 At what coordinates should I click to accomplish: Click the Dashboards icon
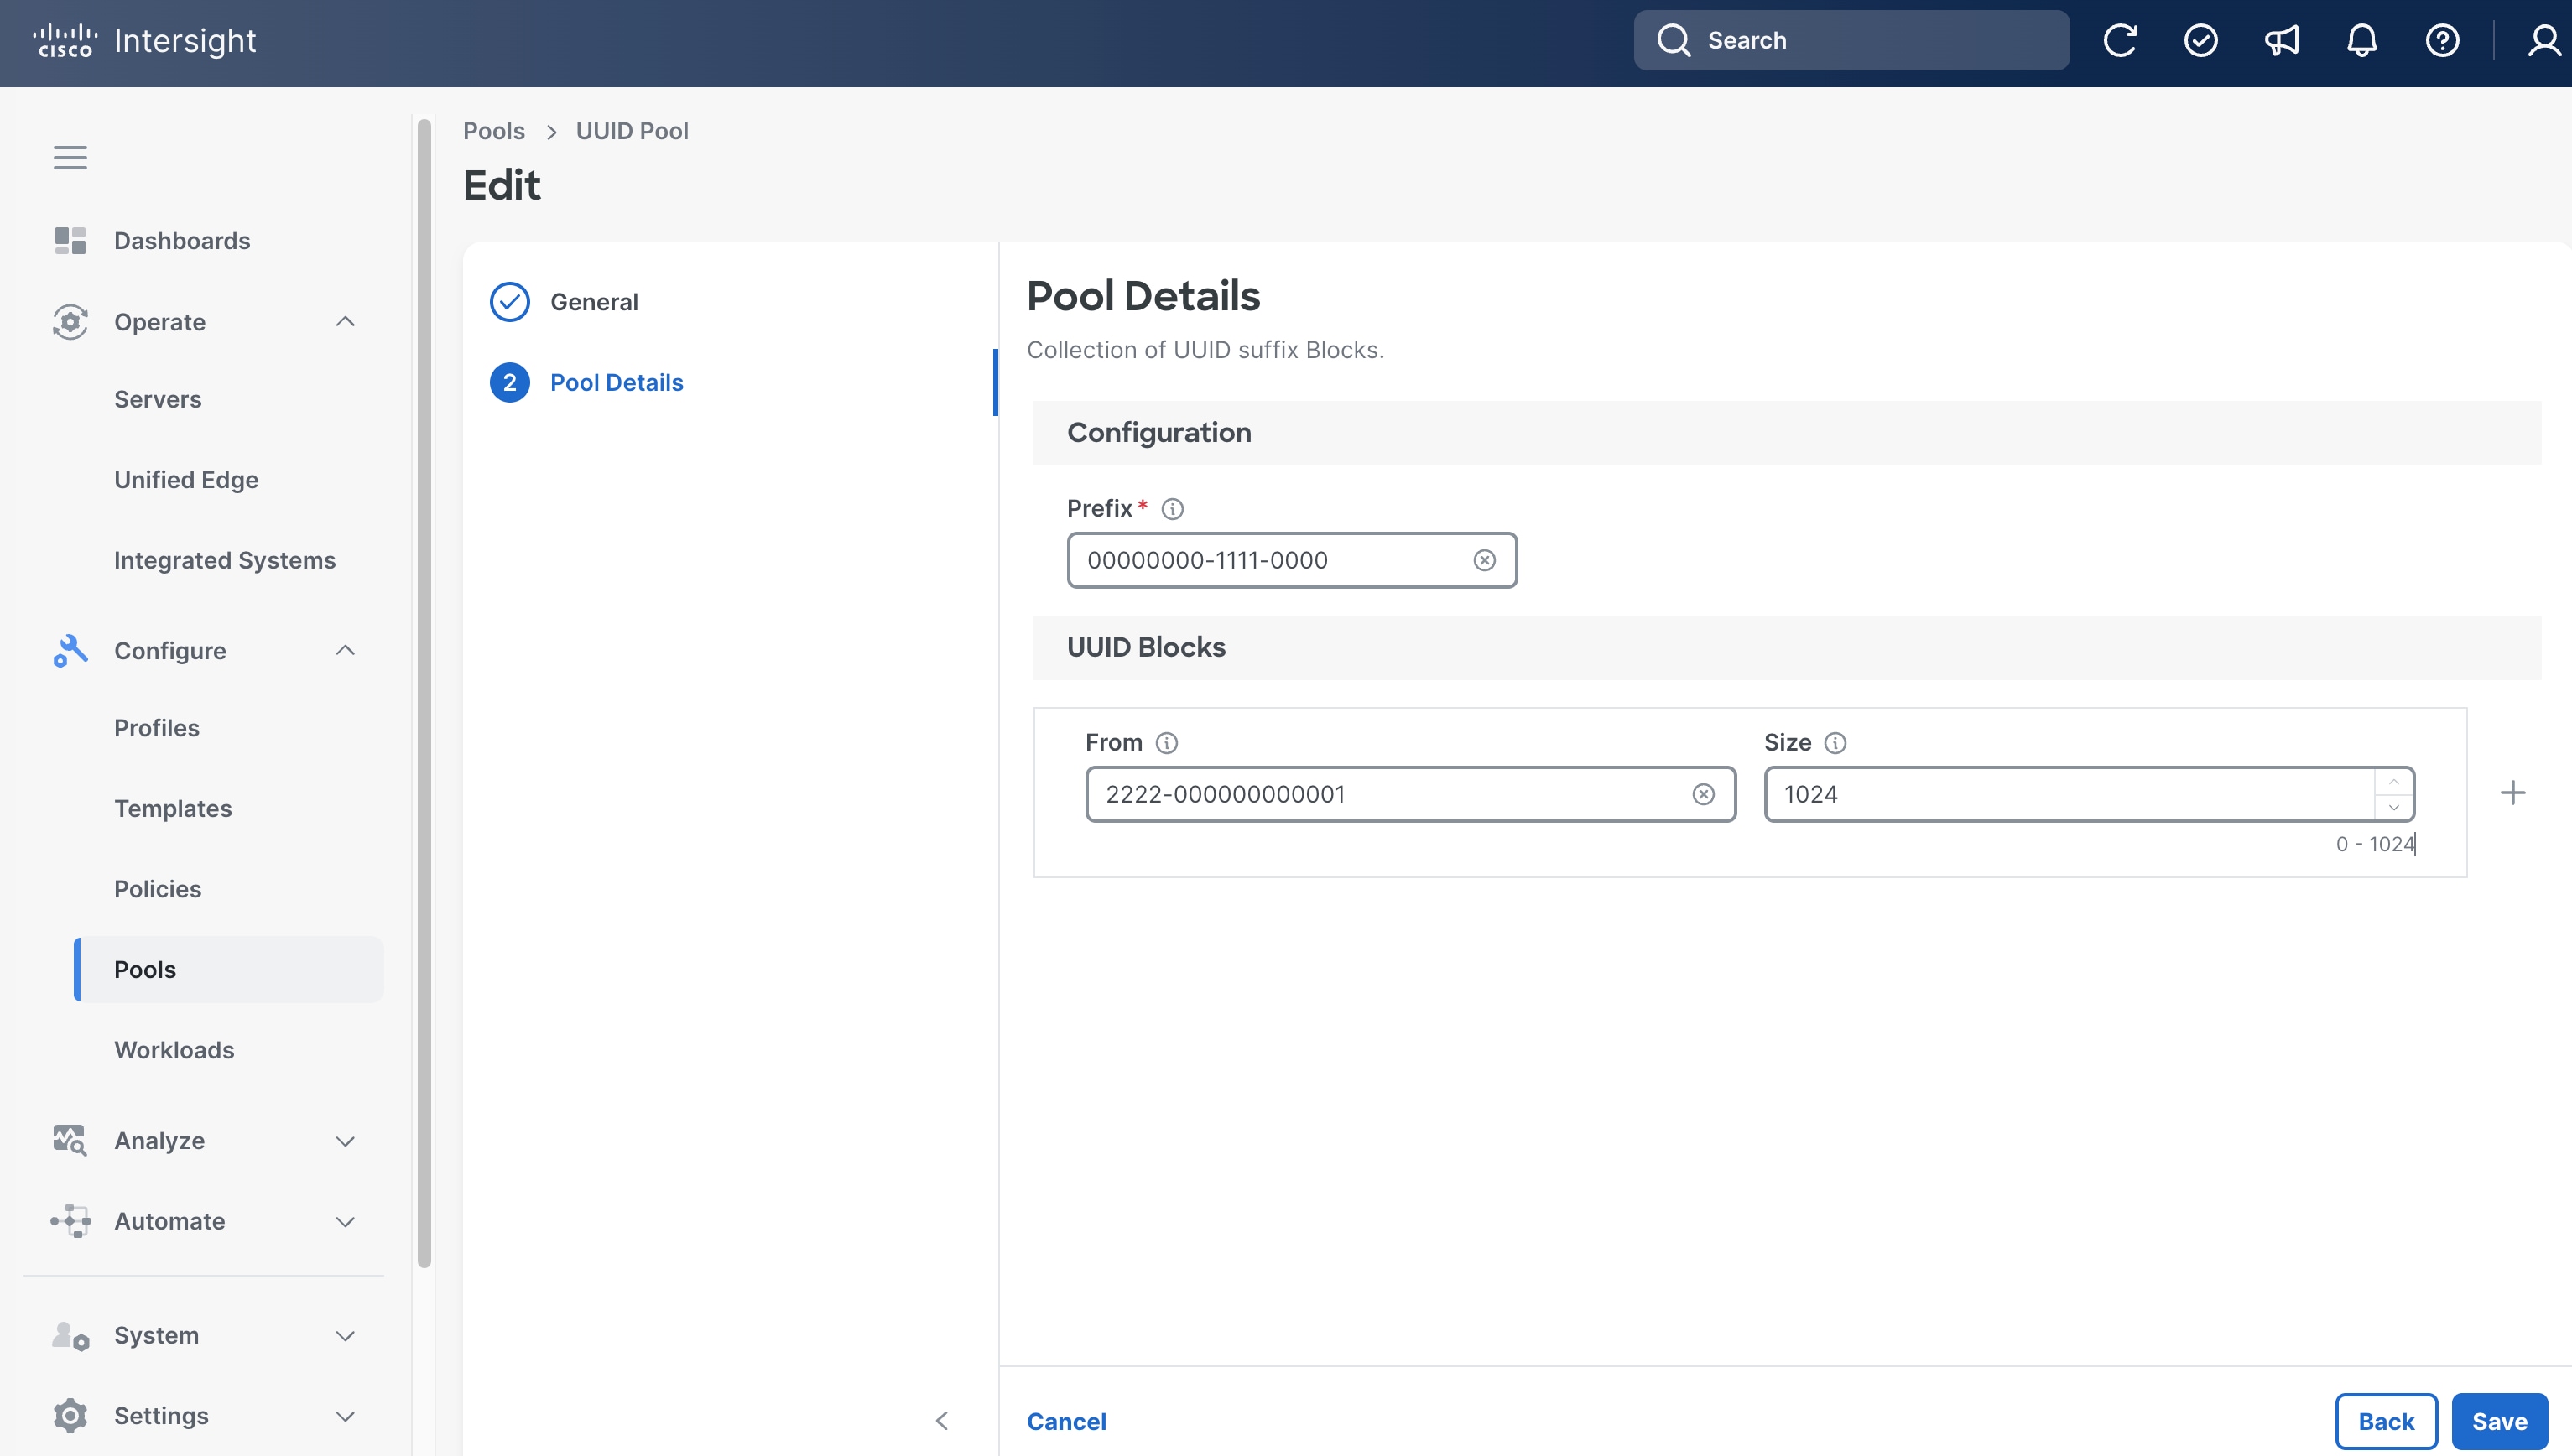coord(70,240)
